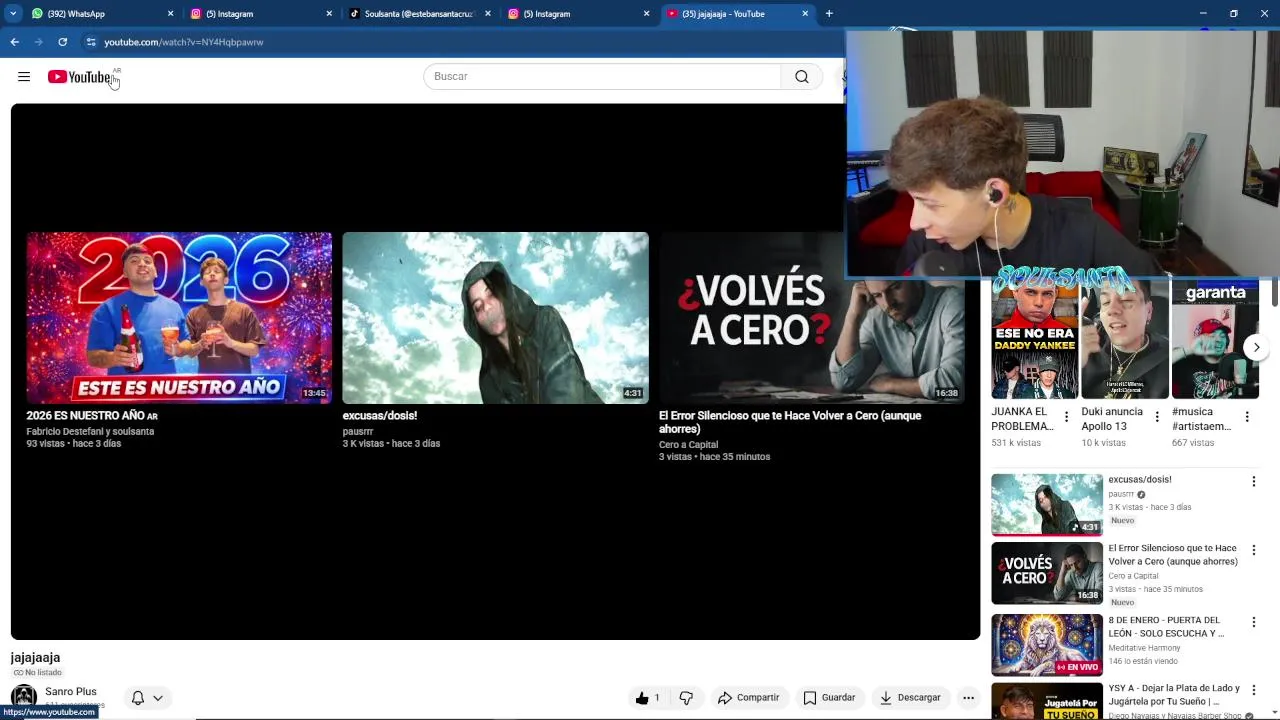
Task: Open the YouTube hamburger guide menu
Action: [x=24, y=77]
